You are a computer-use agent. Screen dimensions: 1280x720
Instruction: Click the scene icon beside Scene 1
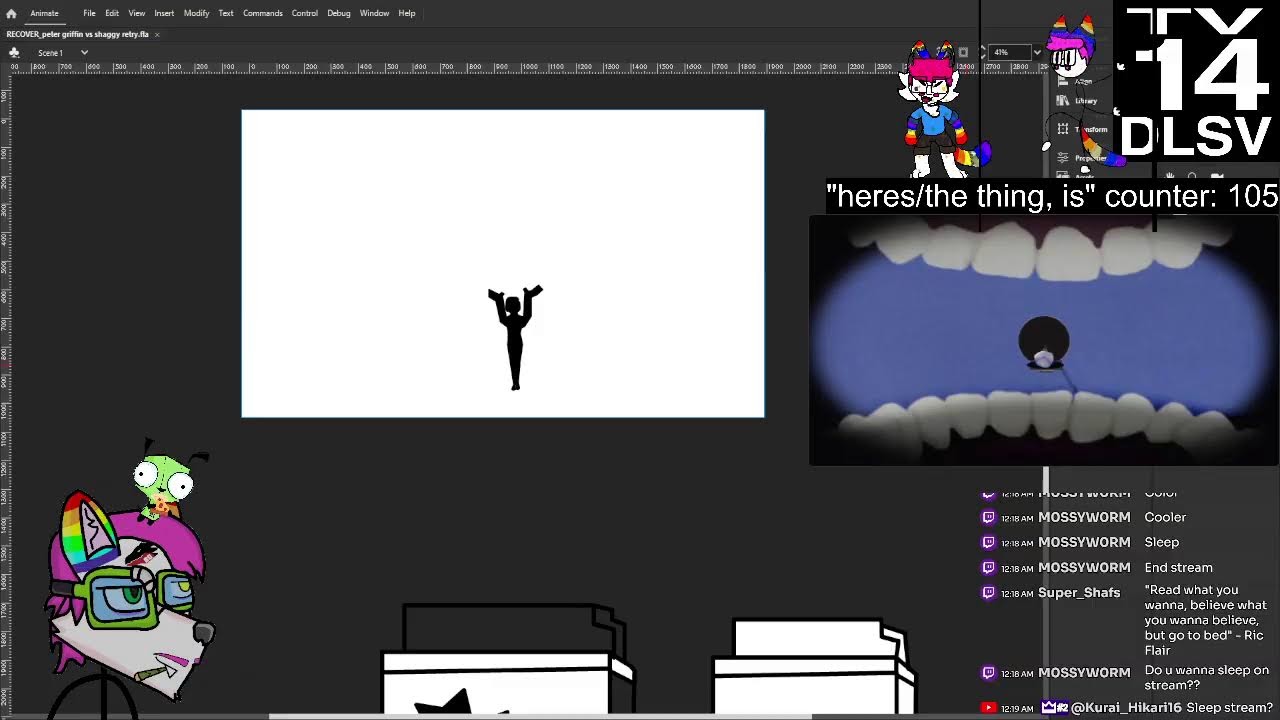click(14, 52)
